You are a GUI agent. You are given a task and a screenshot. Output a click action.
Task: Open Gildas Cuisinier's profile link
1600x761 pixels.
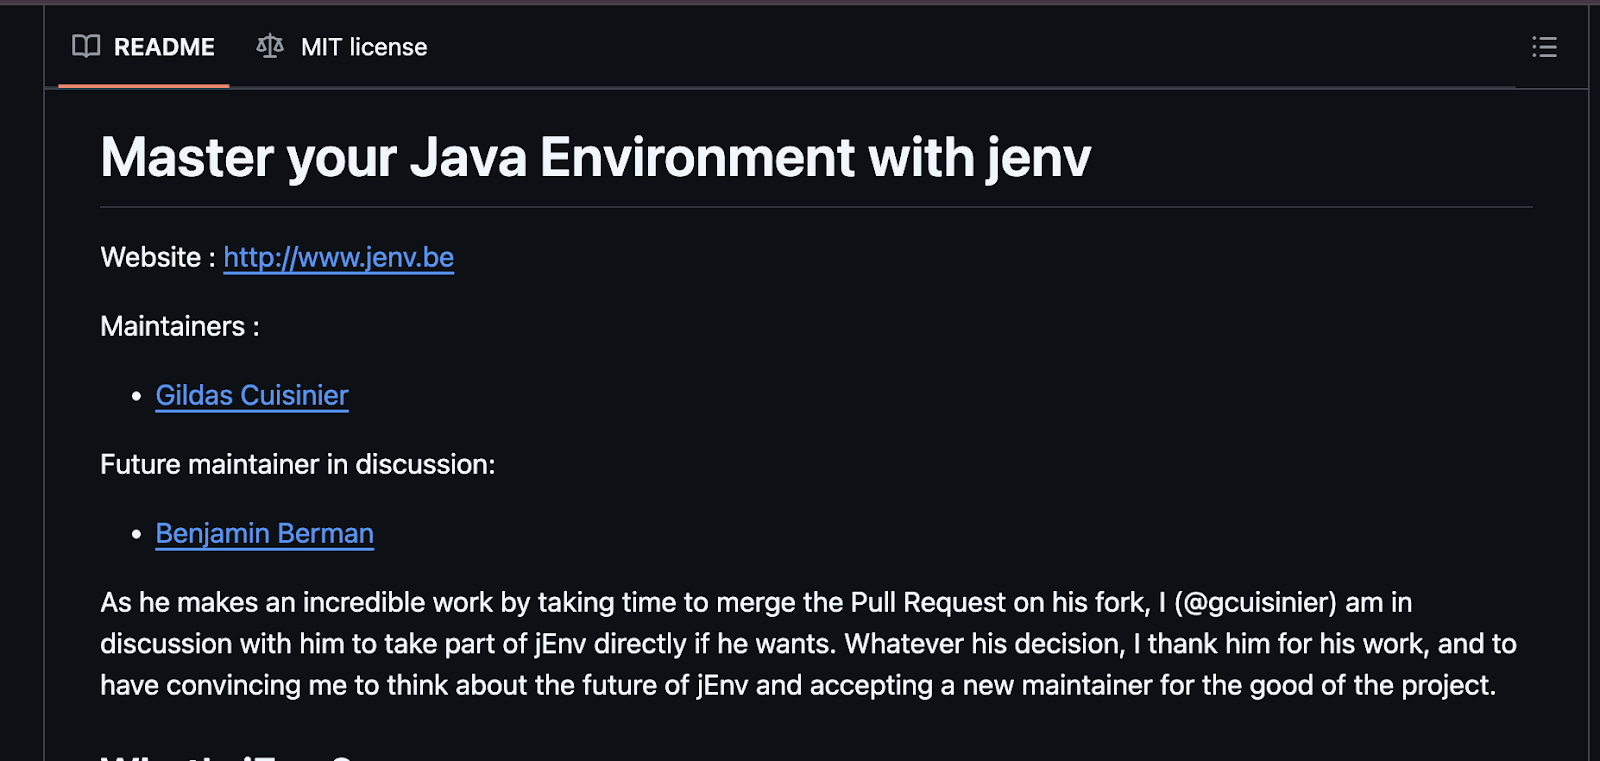point(252,396)
